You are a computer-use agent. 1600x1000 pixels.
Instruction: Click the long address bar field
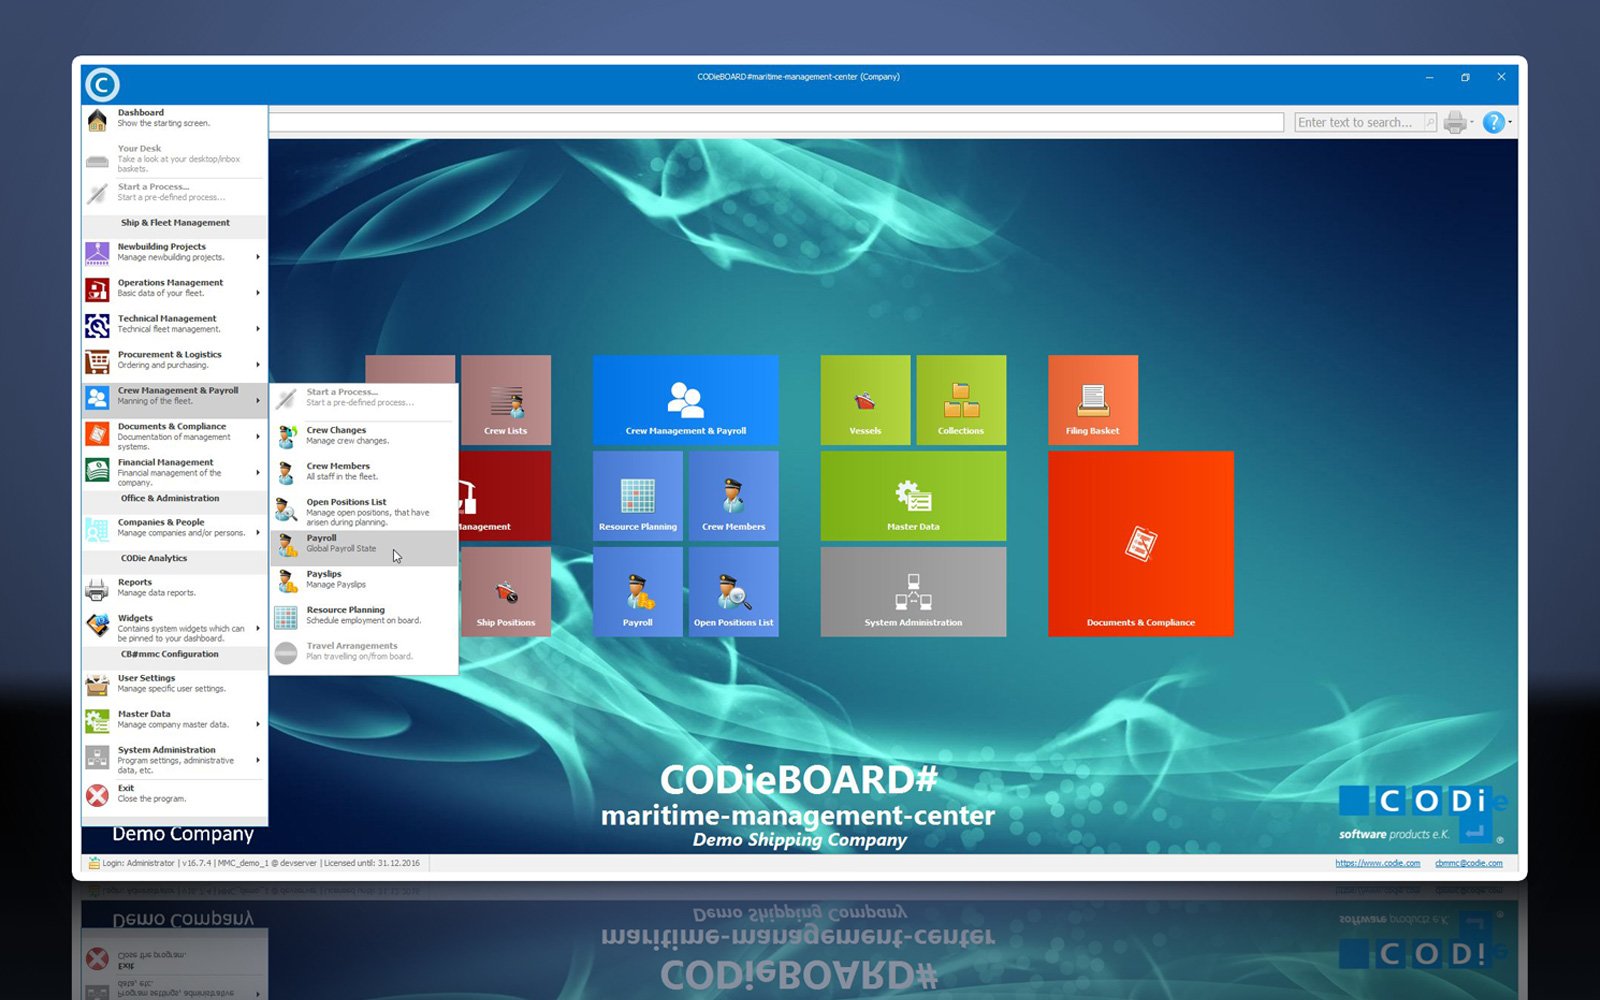pyautogui.click(x=776, y=122)
